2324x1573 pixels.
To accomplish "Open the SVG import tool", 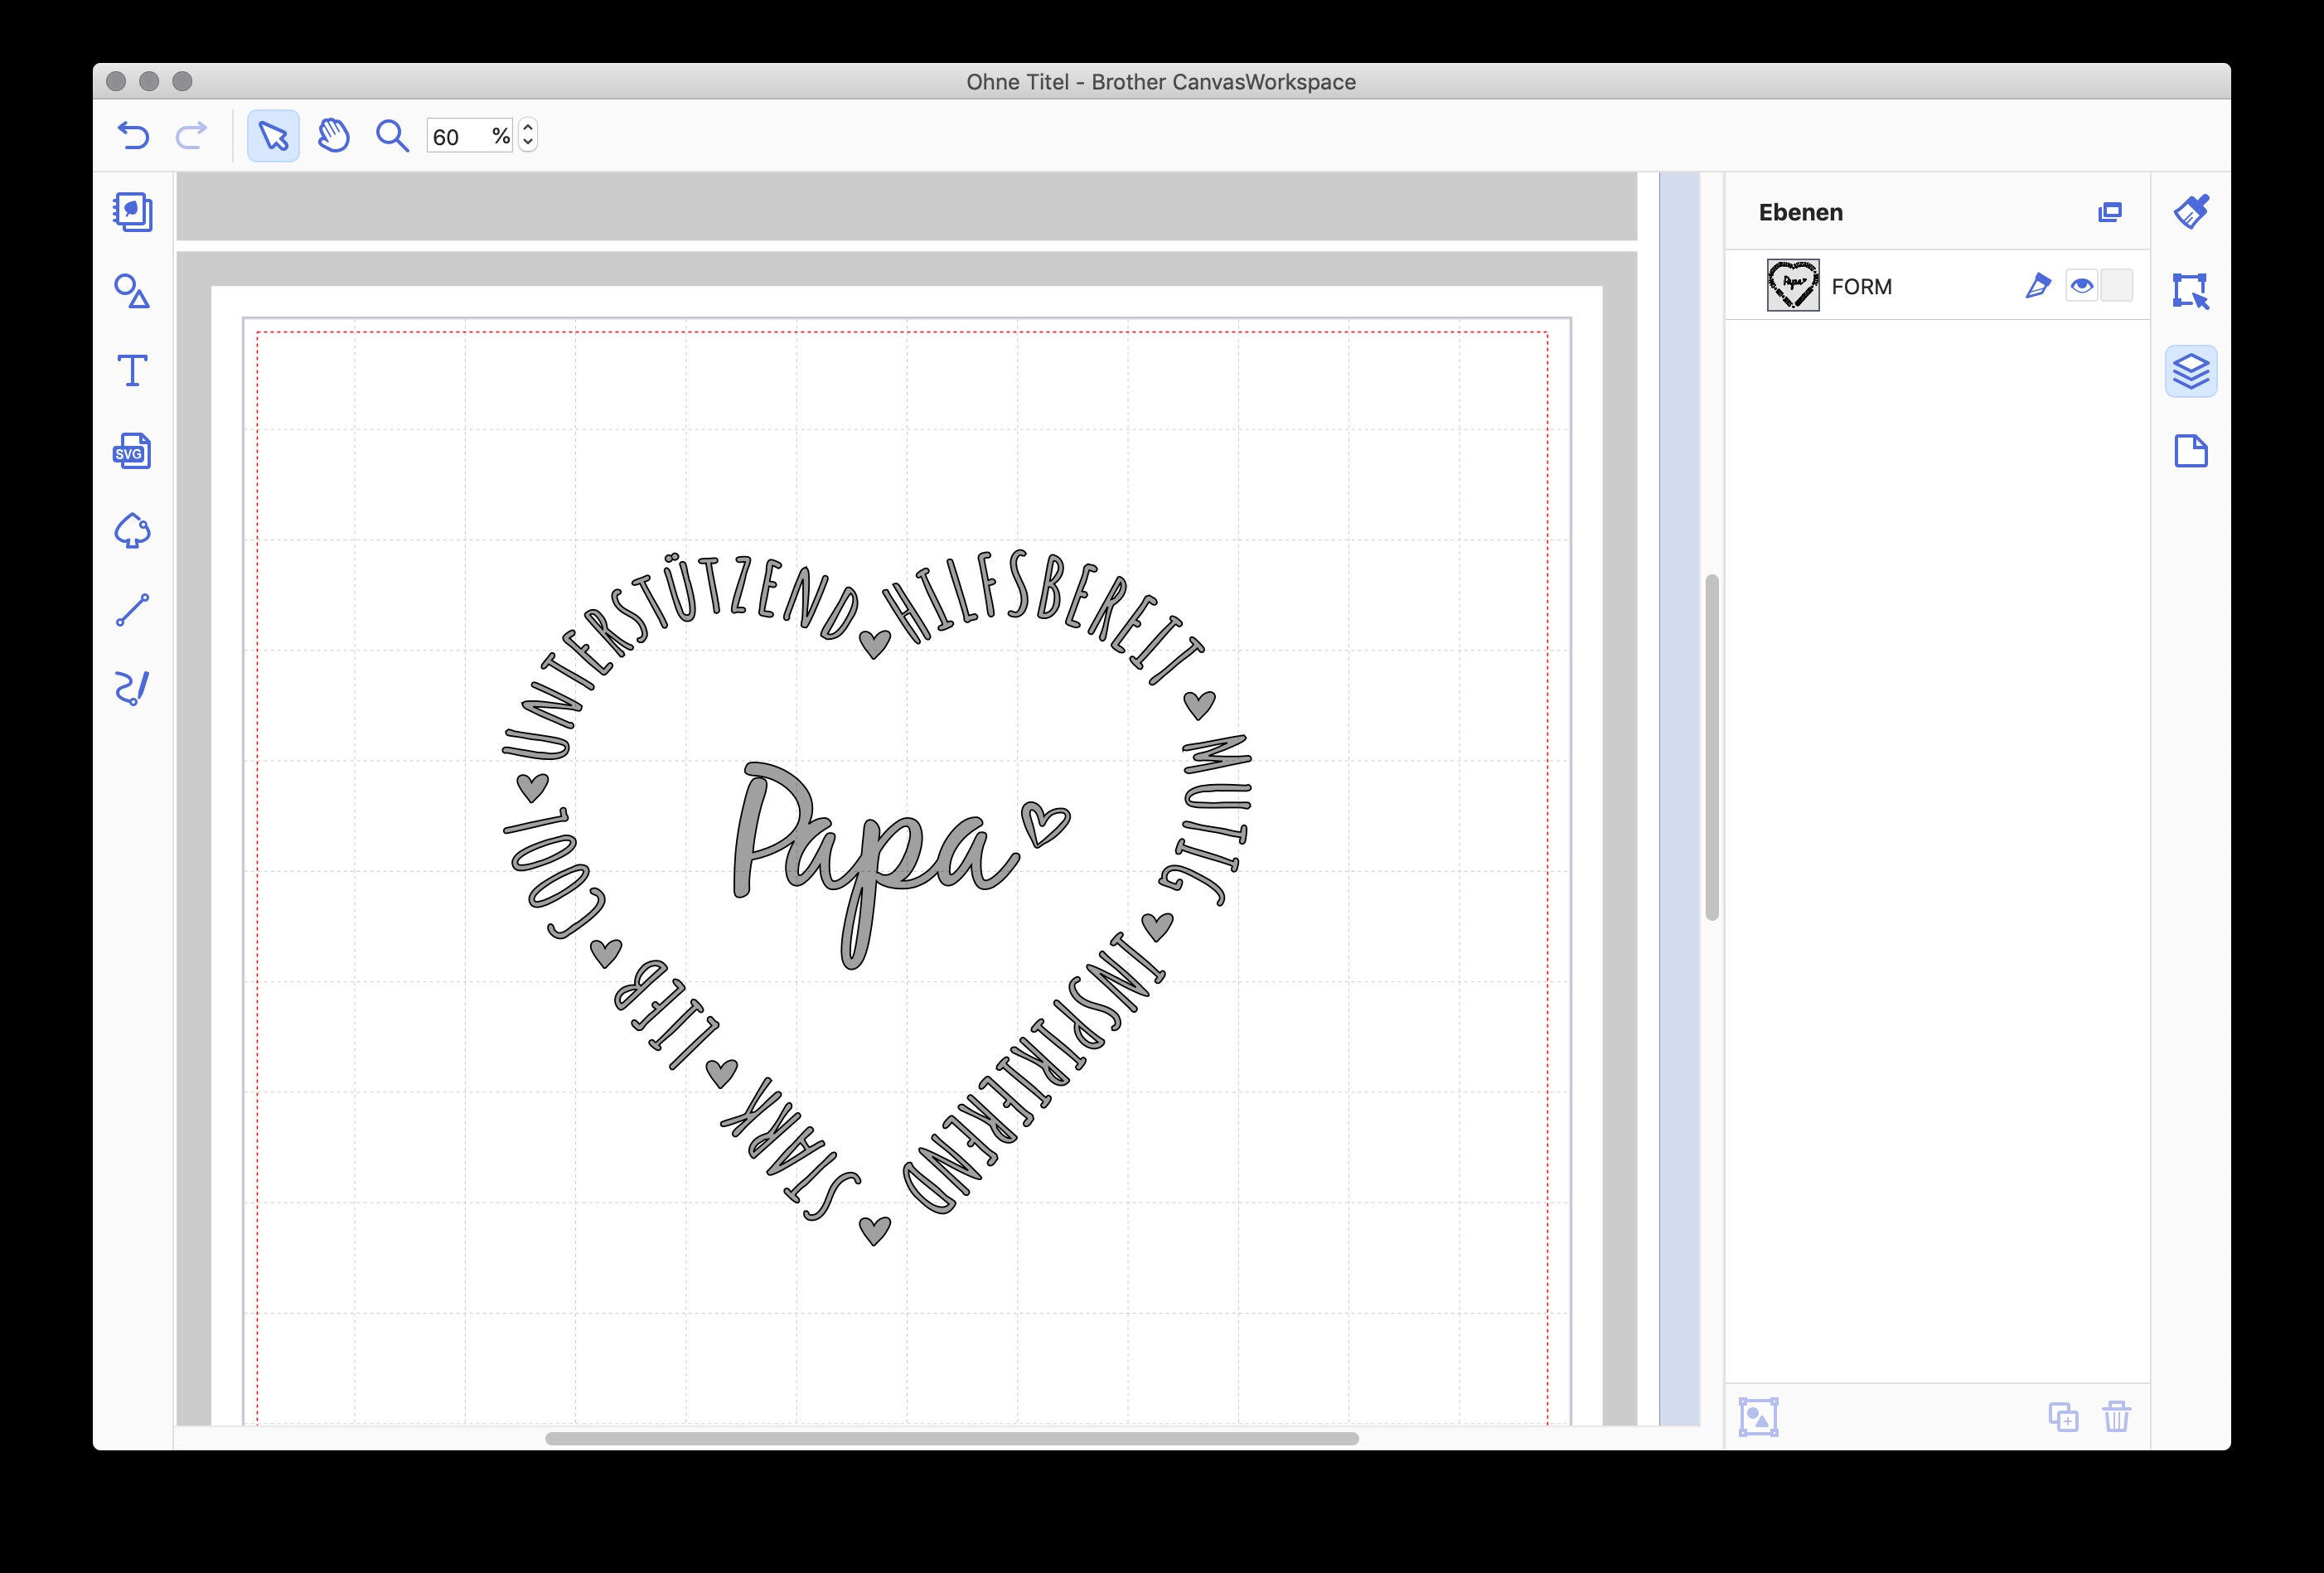I will click(x=132, y=451).
